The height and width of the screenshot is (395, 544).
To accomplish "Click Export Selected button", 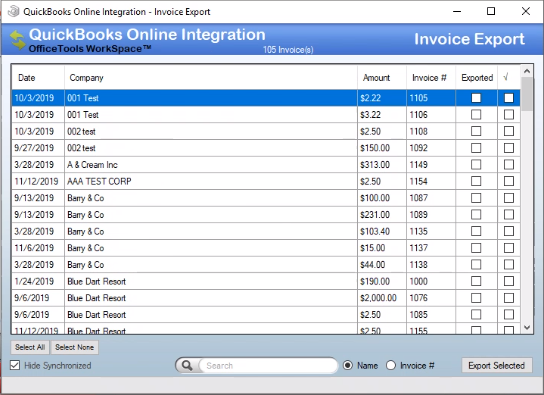I will pyautogui.click(x=496, y=366).
